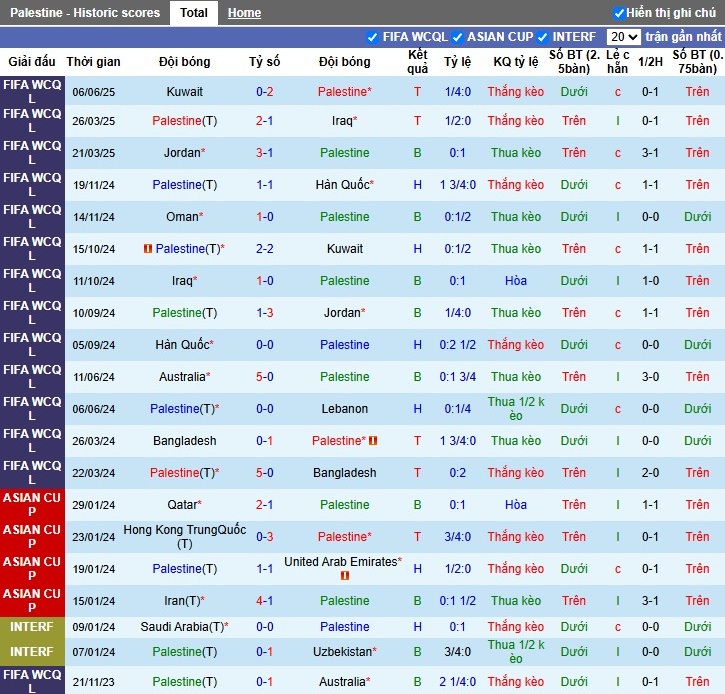Screen dimensions: 725x694
Task: Click the 4-1 score on 15/01/24
Action: click(x=264, y=601)
